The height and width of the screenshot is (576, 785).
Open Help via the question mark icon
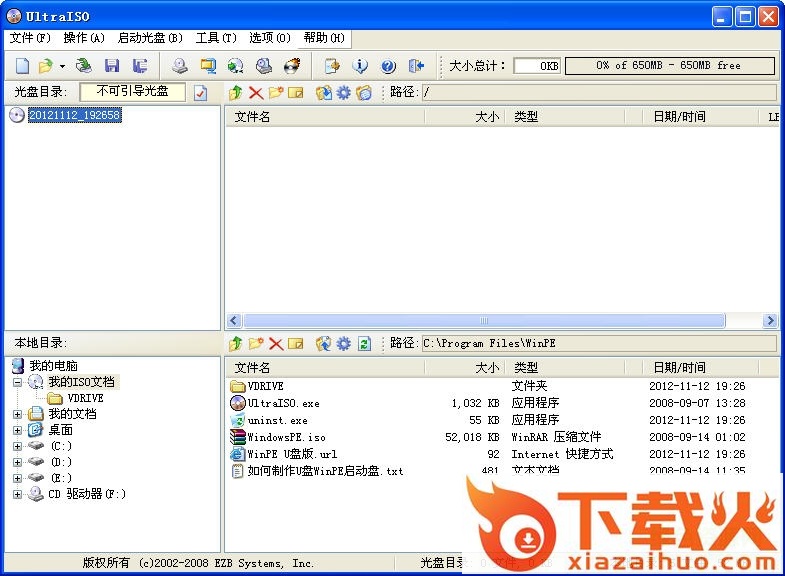[388, 66]
